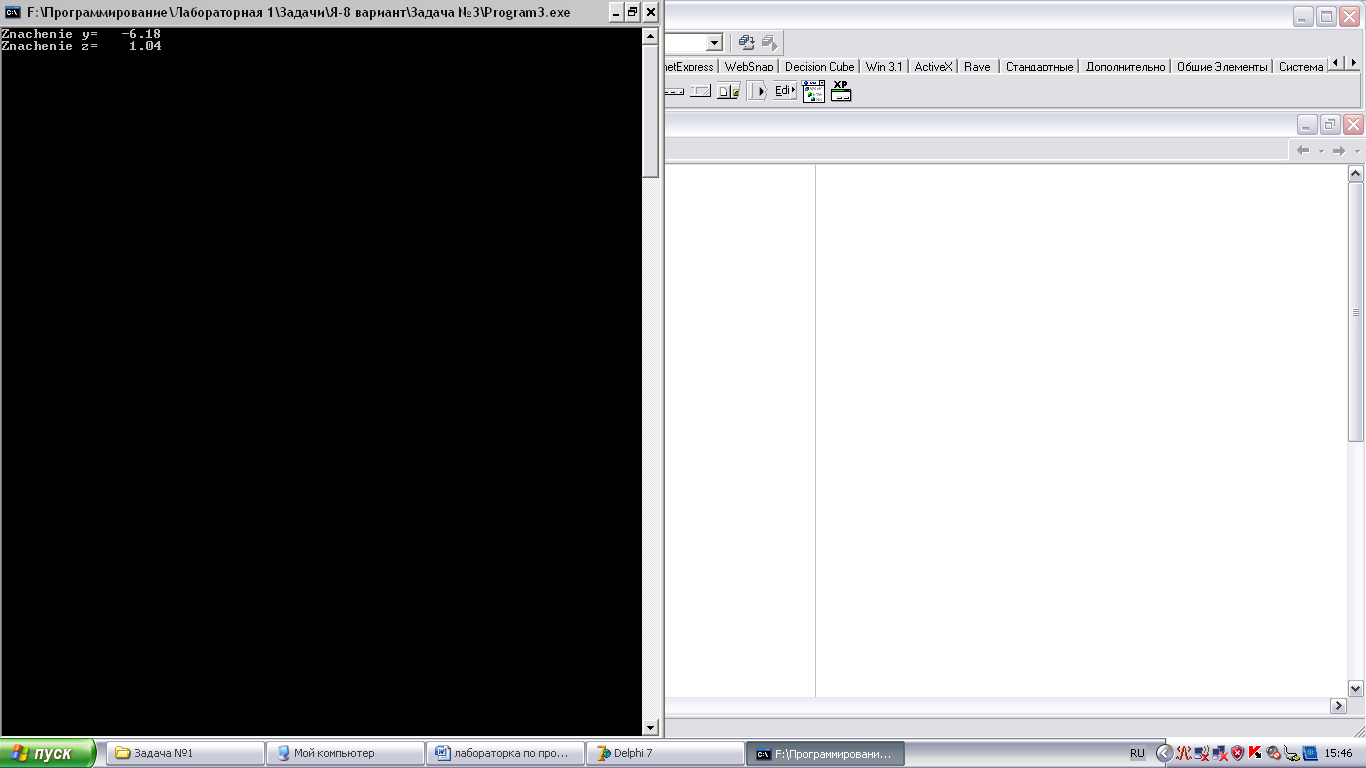1366x768 pixels.
Task: Open the лабораторка Word document taskbar button
Action: (x=505, y=753)
